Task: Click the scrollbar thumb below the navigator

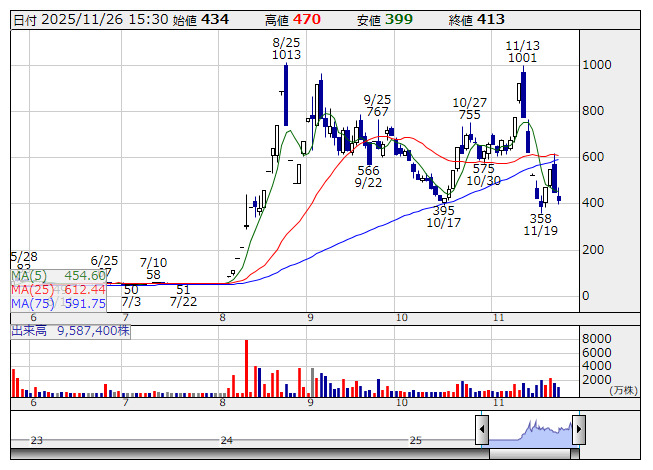Action: [530, 453]
